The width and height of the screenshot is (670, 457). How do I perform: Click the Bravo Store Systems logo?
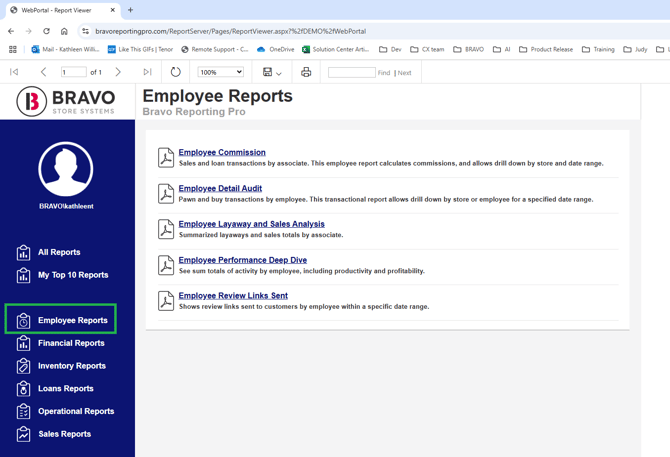pyautogui.click(x=66, y=101)
